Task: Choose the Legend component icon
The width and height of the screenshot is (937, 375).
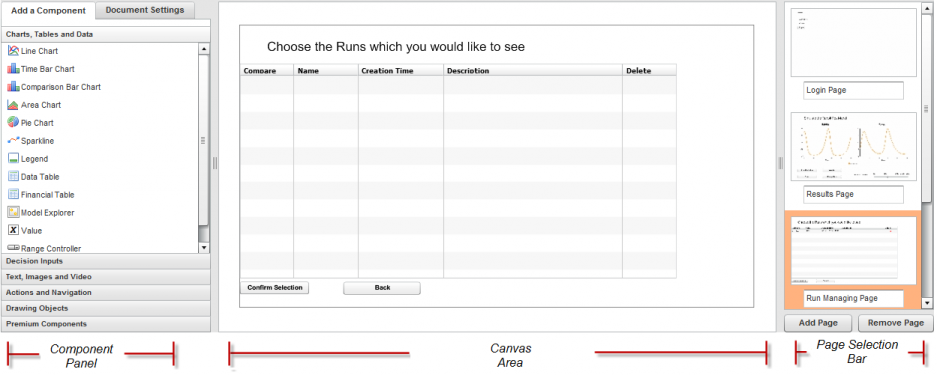Action: (x=13, y=159)
